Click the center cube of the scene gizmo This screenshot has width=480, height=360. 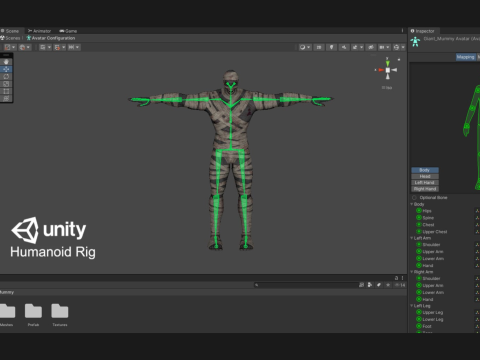388,70
